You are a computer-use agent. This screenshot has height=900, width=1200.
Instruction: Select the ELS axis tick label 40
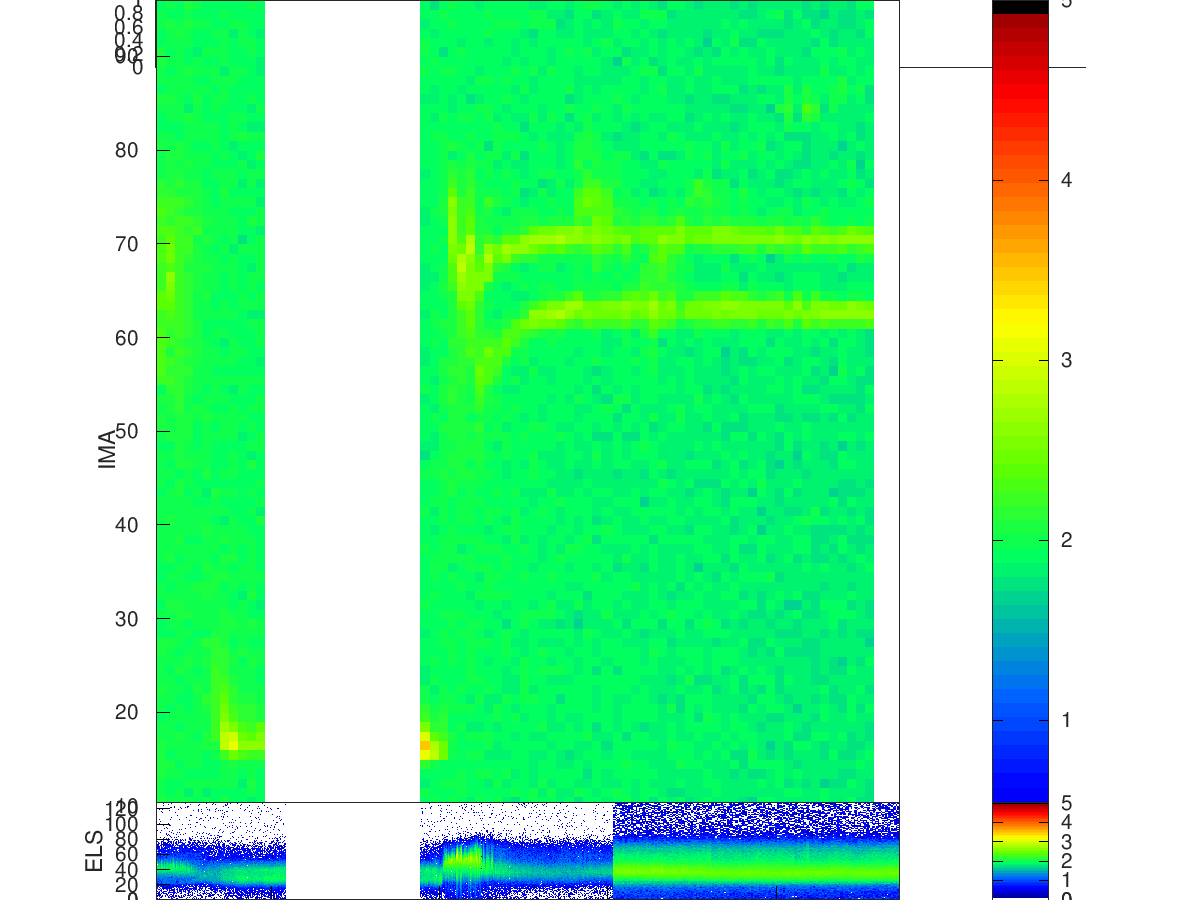coord(127,869)
